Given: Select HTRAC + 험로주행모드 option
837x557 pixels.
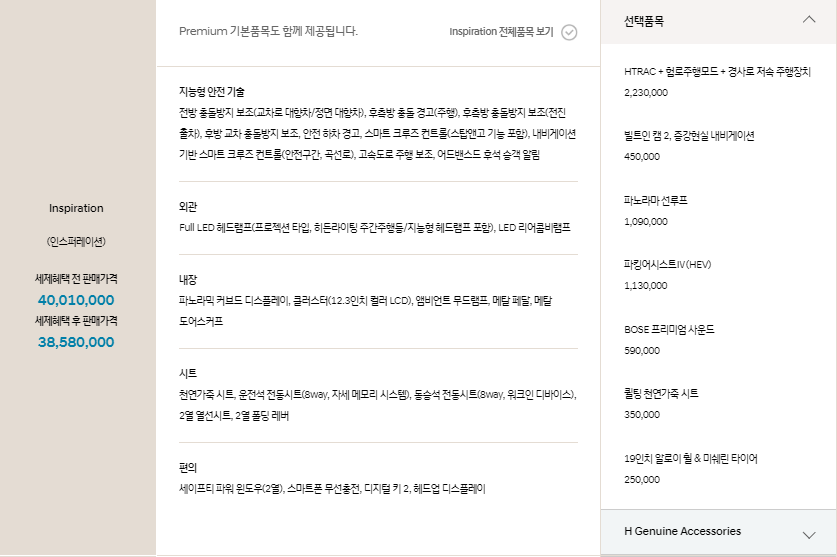Looking at the screenshot, I should coord(717,72).
